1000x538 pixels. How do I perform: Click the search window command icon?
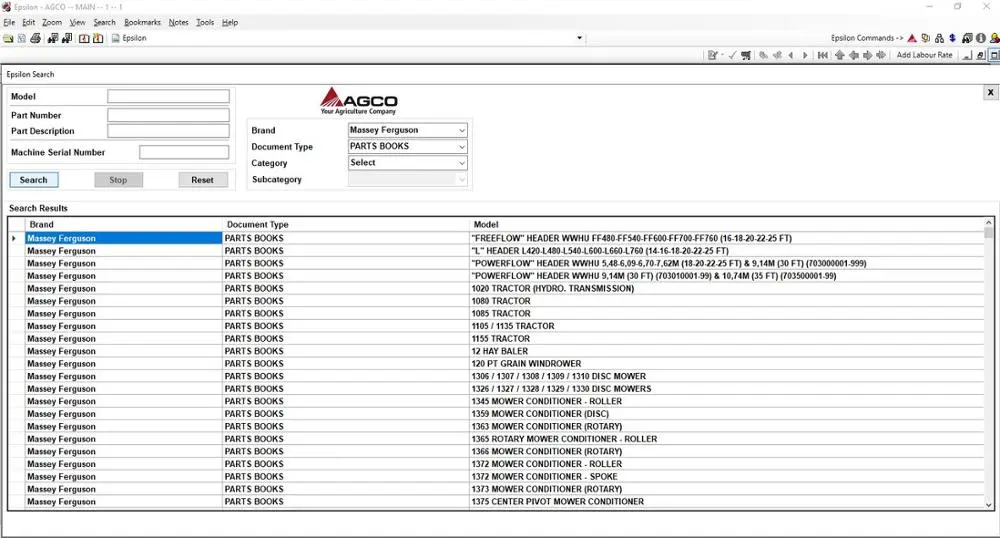[x=967, y=38]
